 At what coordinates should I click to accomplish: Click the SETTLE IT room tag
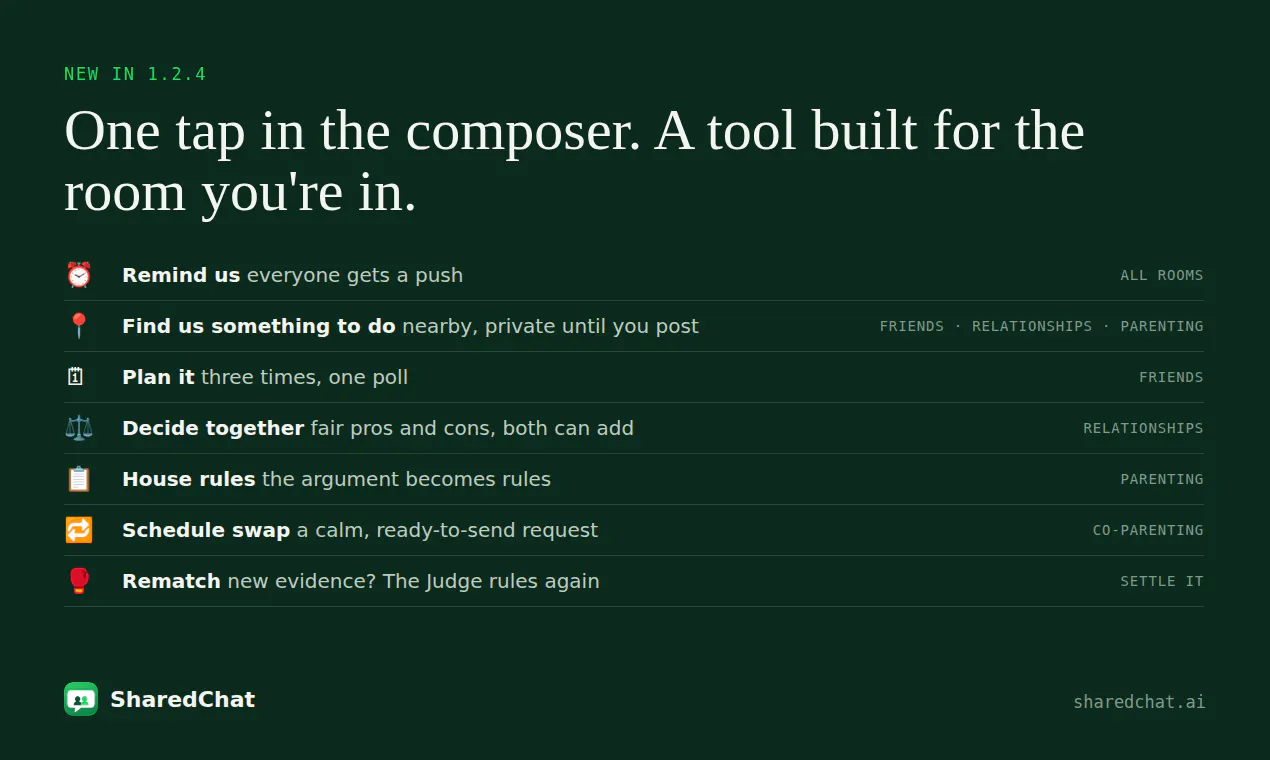[x=1162, y=581]
